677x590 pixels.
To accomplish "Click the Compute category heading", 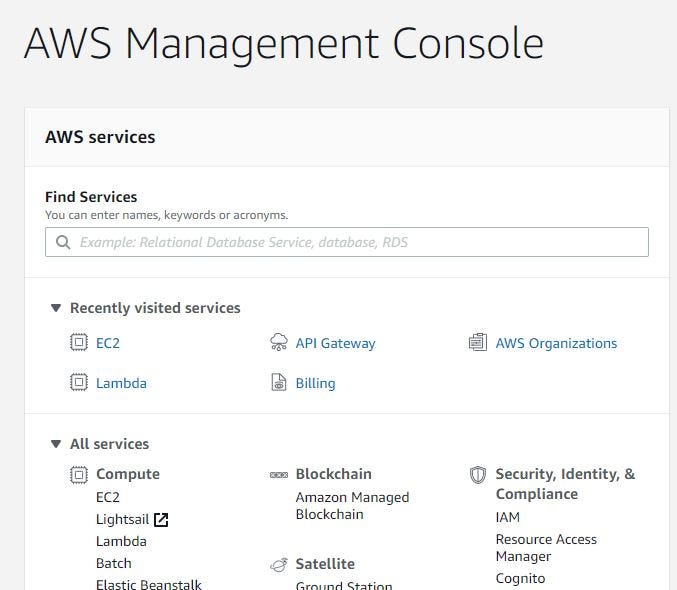I will [x=128, y=474].
